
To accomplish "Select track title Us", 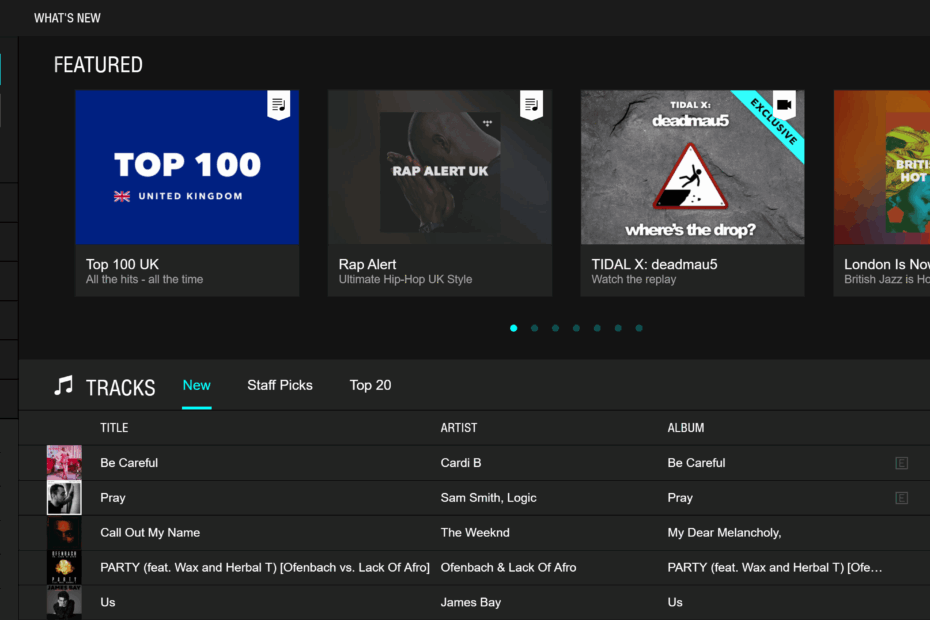I will coord(107,602).
